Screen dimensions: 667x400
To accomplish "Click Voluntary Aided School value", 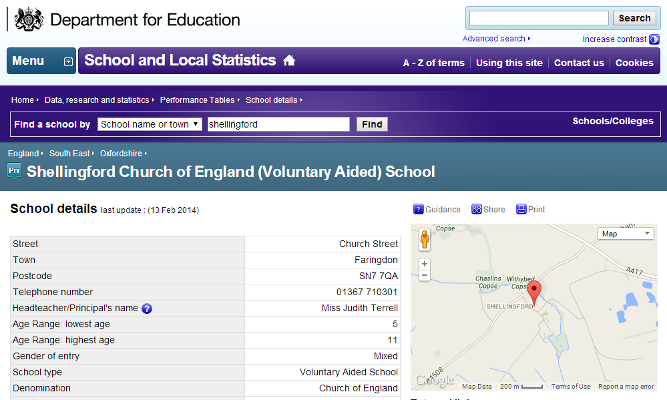I will [x=349, y=372].
